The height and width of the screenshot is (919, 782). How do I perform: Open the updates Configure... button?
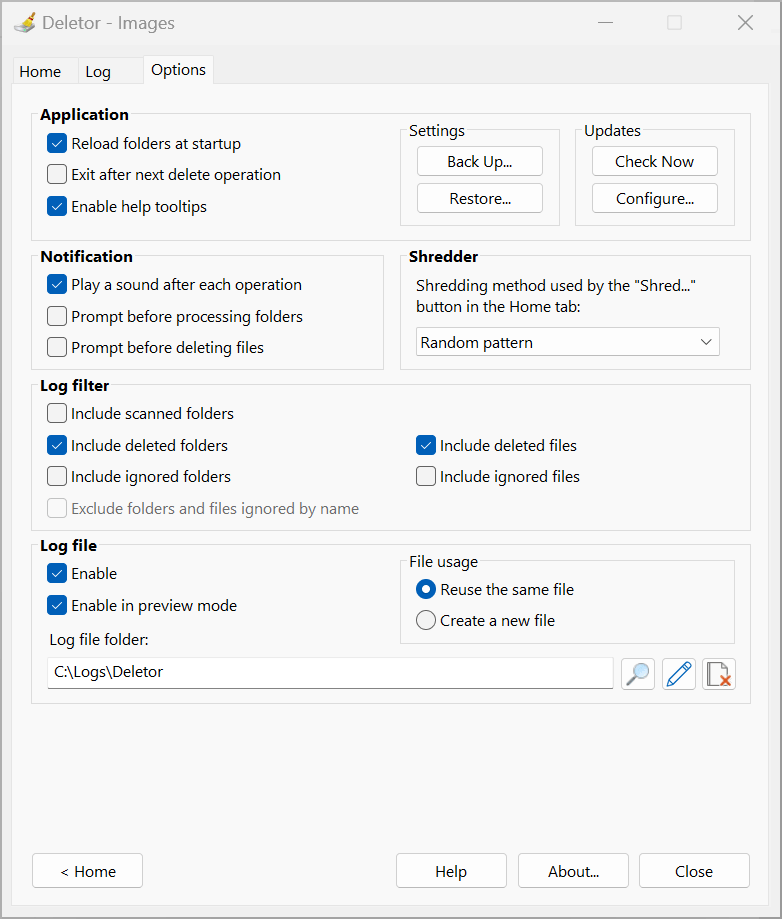tap(654, 199)
